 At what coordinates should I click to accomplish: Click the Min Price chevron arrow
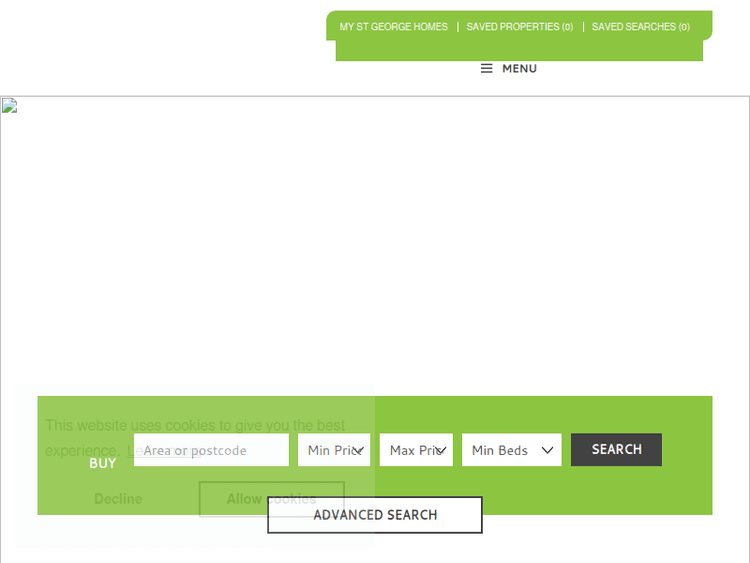[359, 450]
